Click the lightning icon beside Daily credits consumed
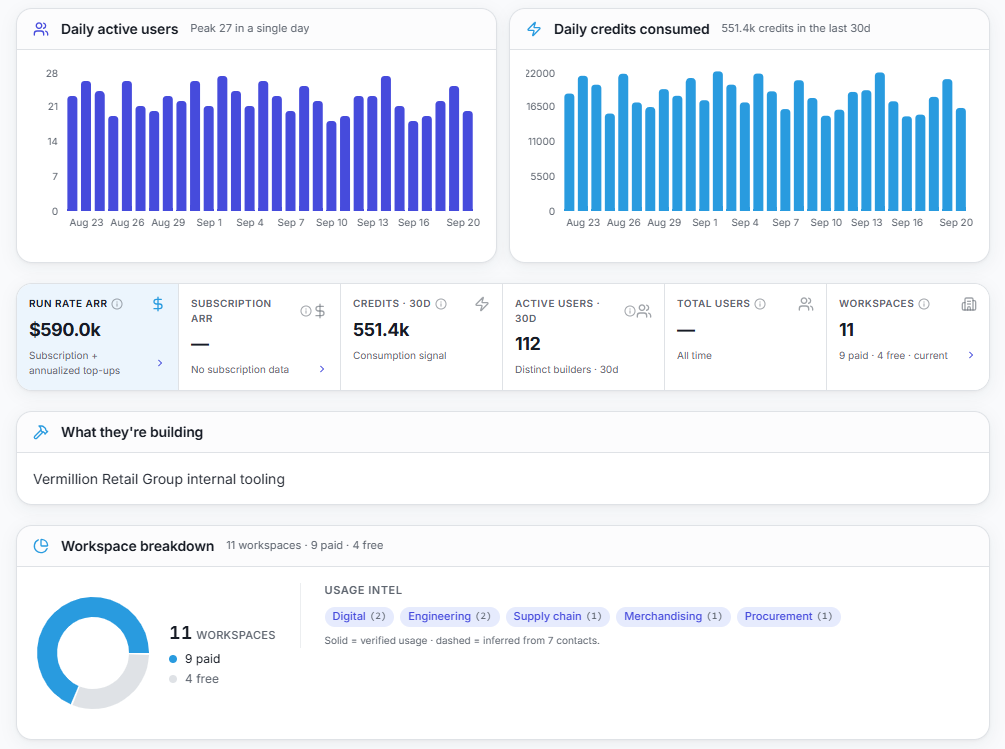The width and height of the screenshot is (1005, 749). (534, 29)
